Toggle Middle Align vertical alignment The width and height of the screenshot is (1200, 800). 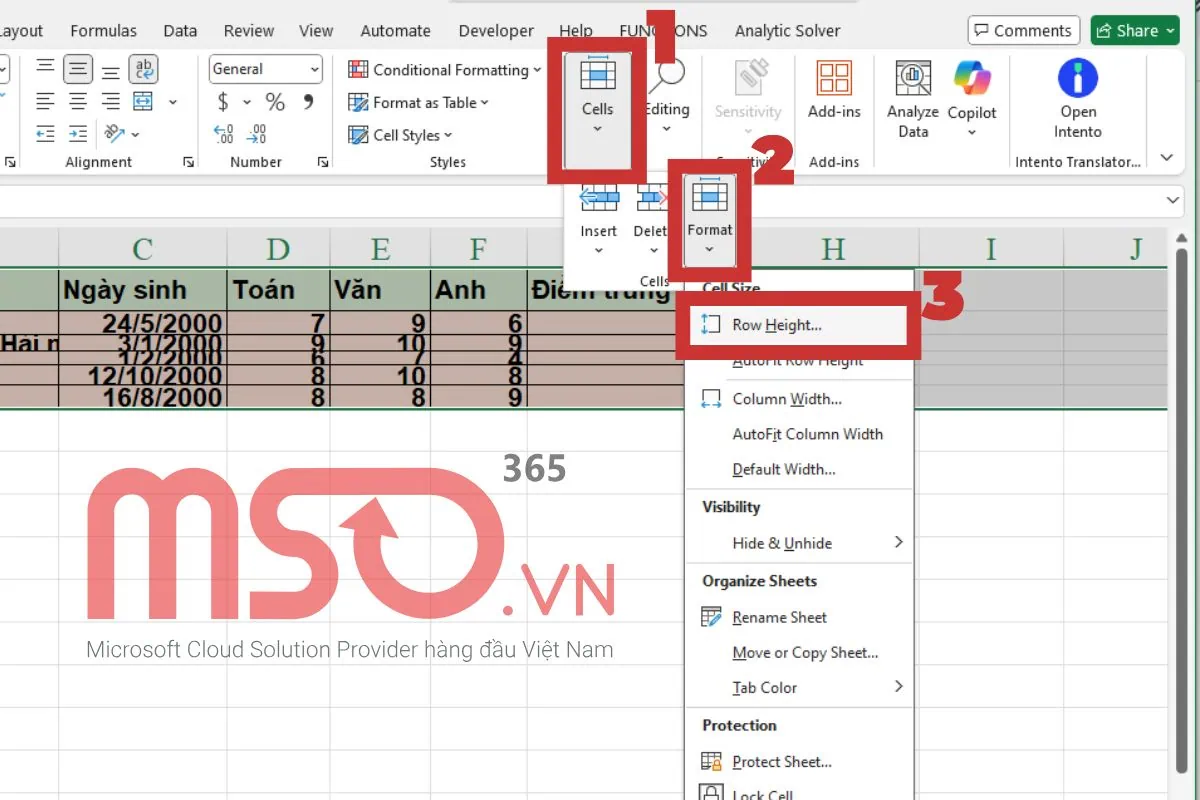[78, 69]
